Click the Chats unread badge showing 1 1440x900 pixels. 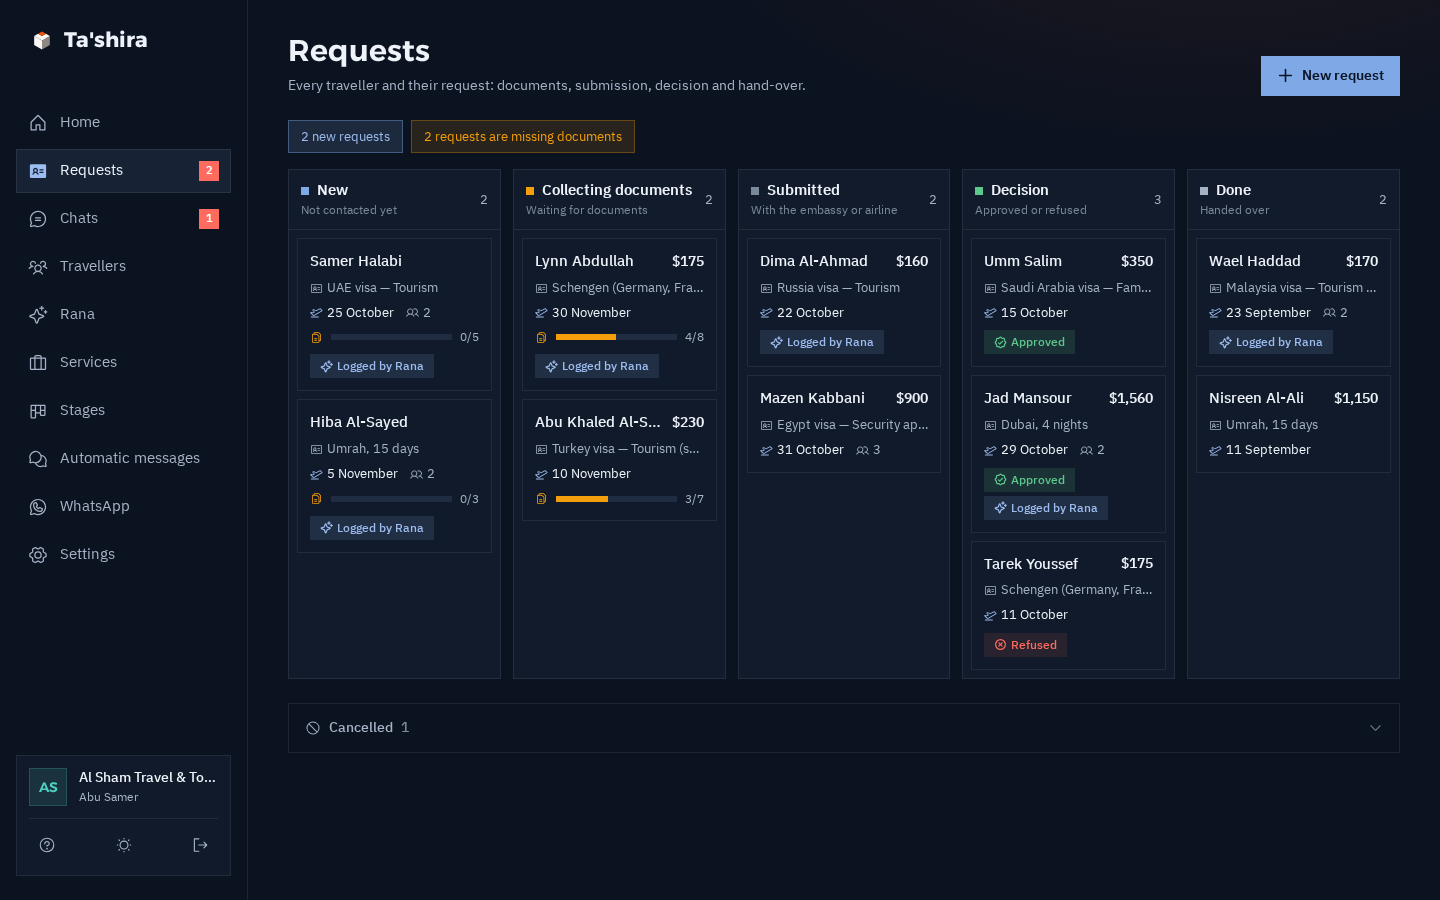pyautogui.click(x=209, y=219)
